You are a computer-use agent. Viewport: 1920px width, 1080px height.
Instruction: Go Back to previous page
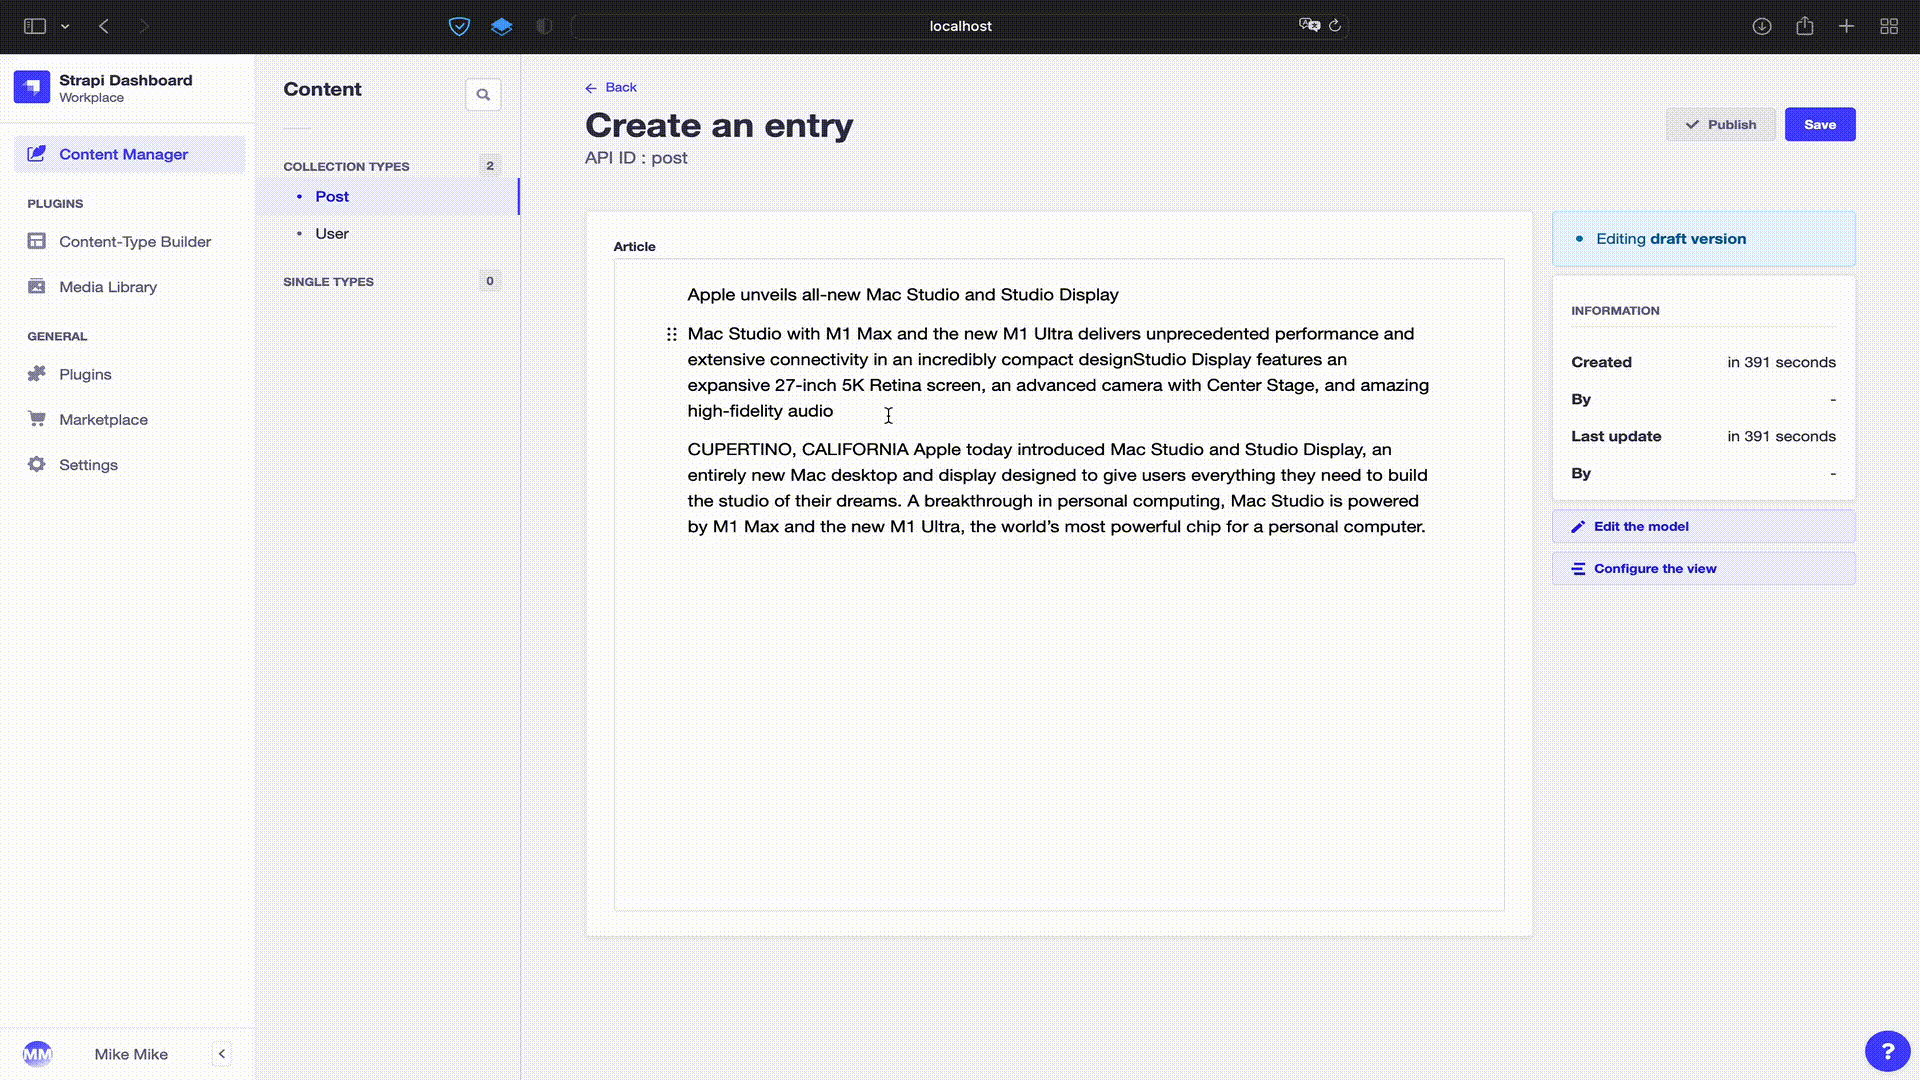click(611, 88)
